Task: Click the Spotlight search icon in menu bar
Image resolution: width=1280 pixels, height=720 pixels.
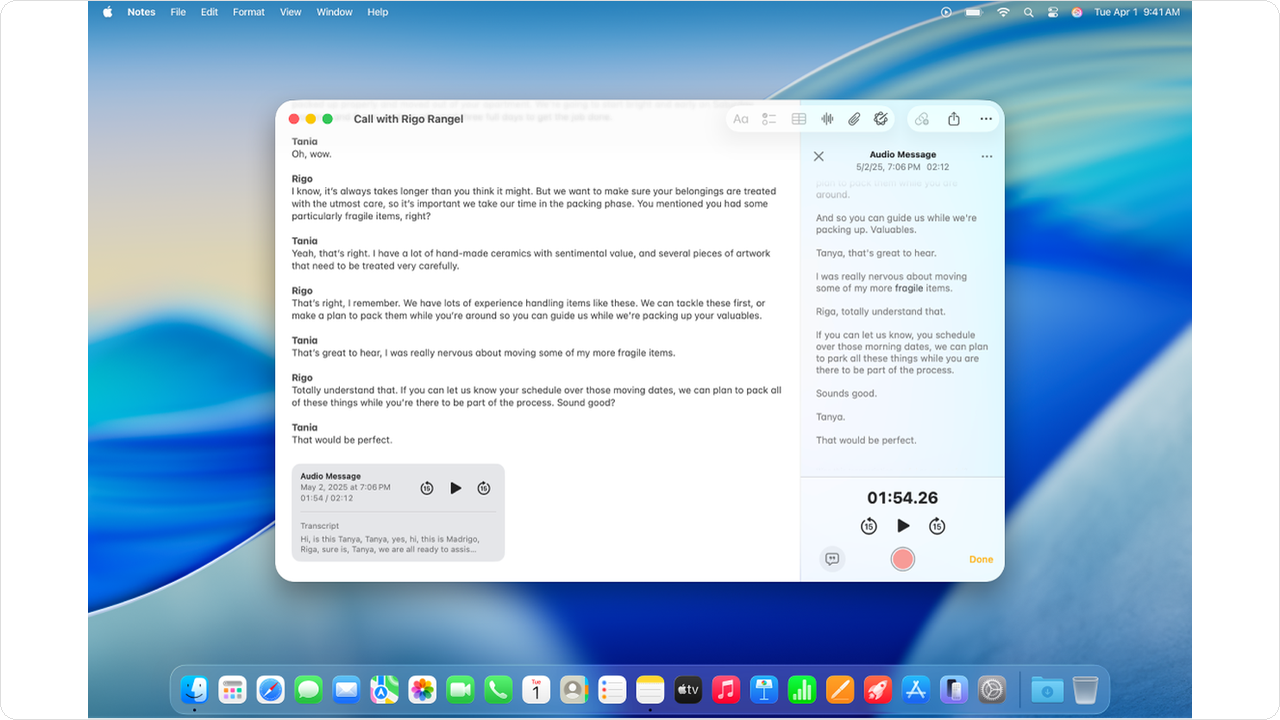Action: (x=1029, y=12)
